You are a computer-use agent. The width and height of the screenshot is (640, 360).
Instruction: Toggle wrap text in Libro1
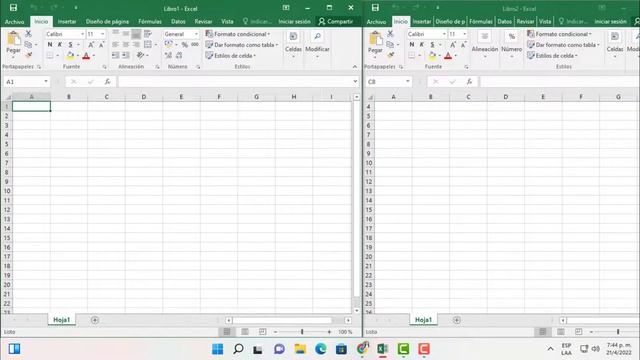148,34
